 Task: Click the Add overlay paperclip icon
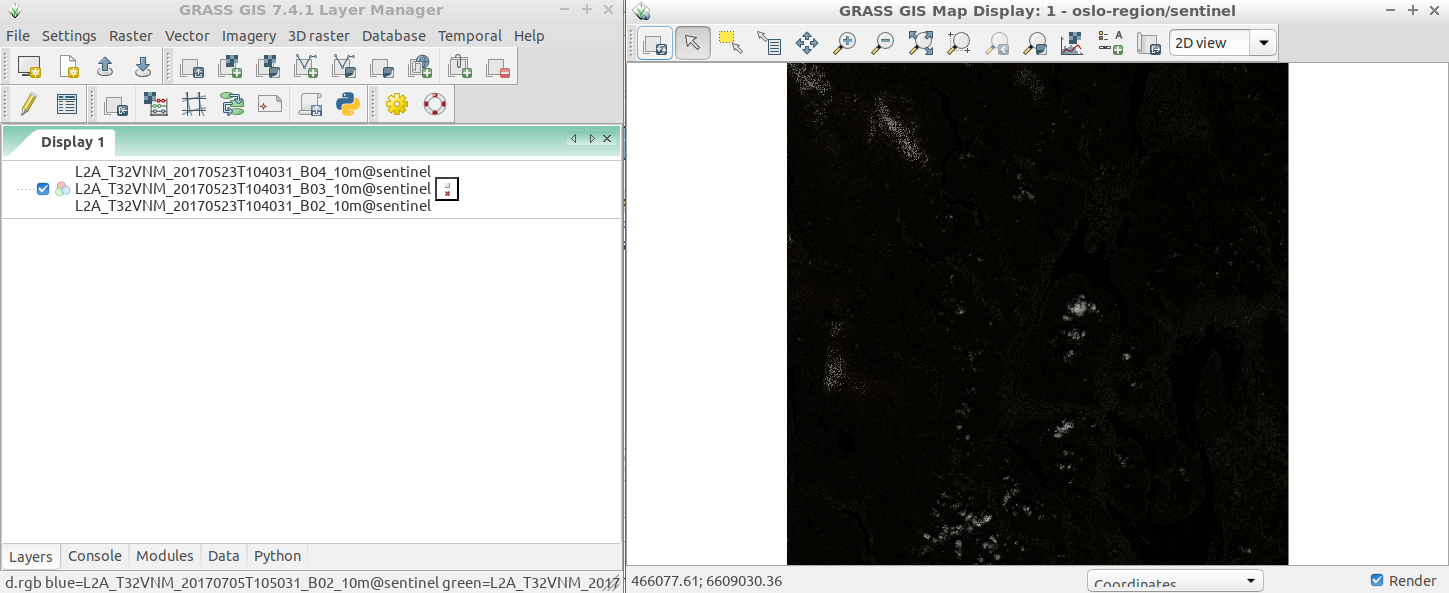pos(460,67)
